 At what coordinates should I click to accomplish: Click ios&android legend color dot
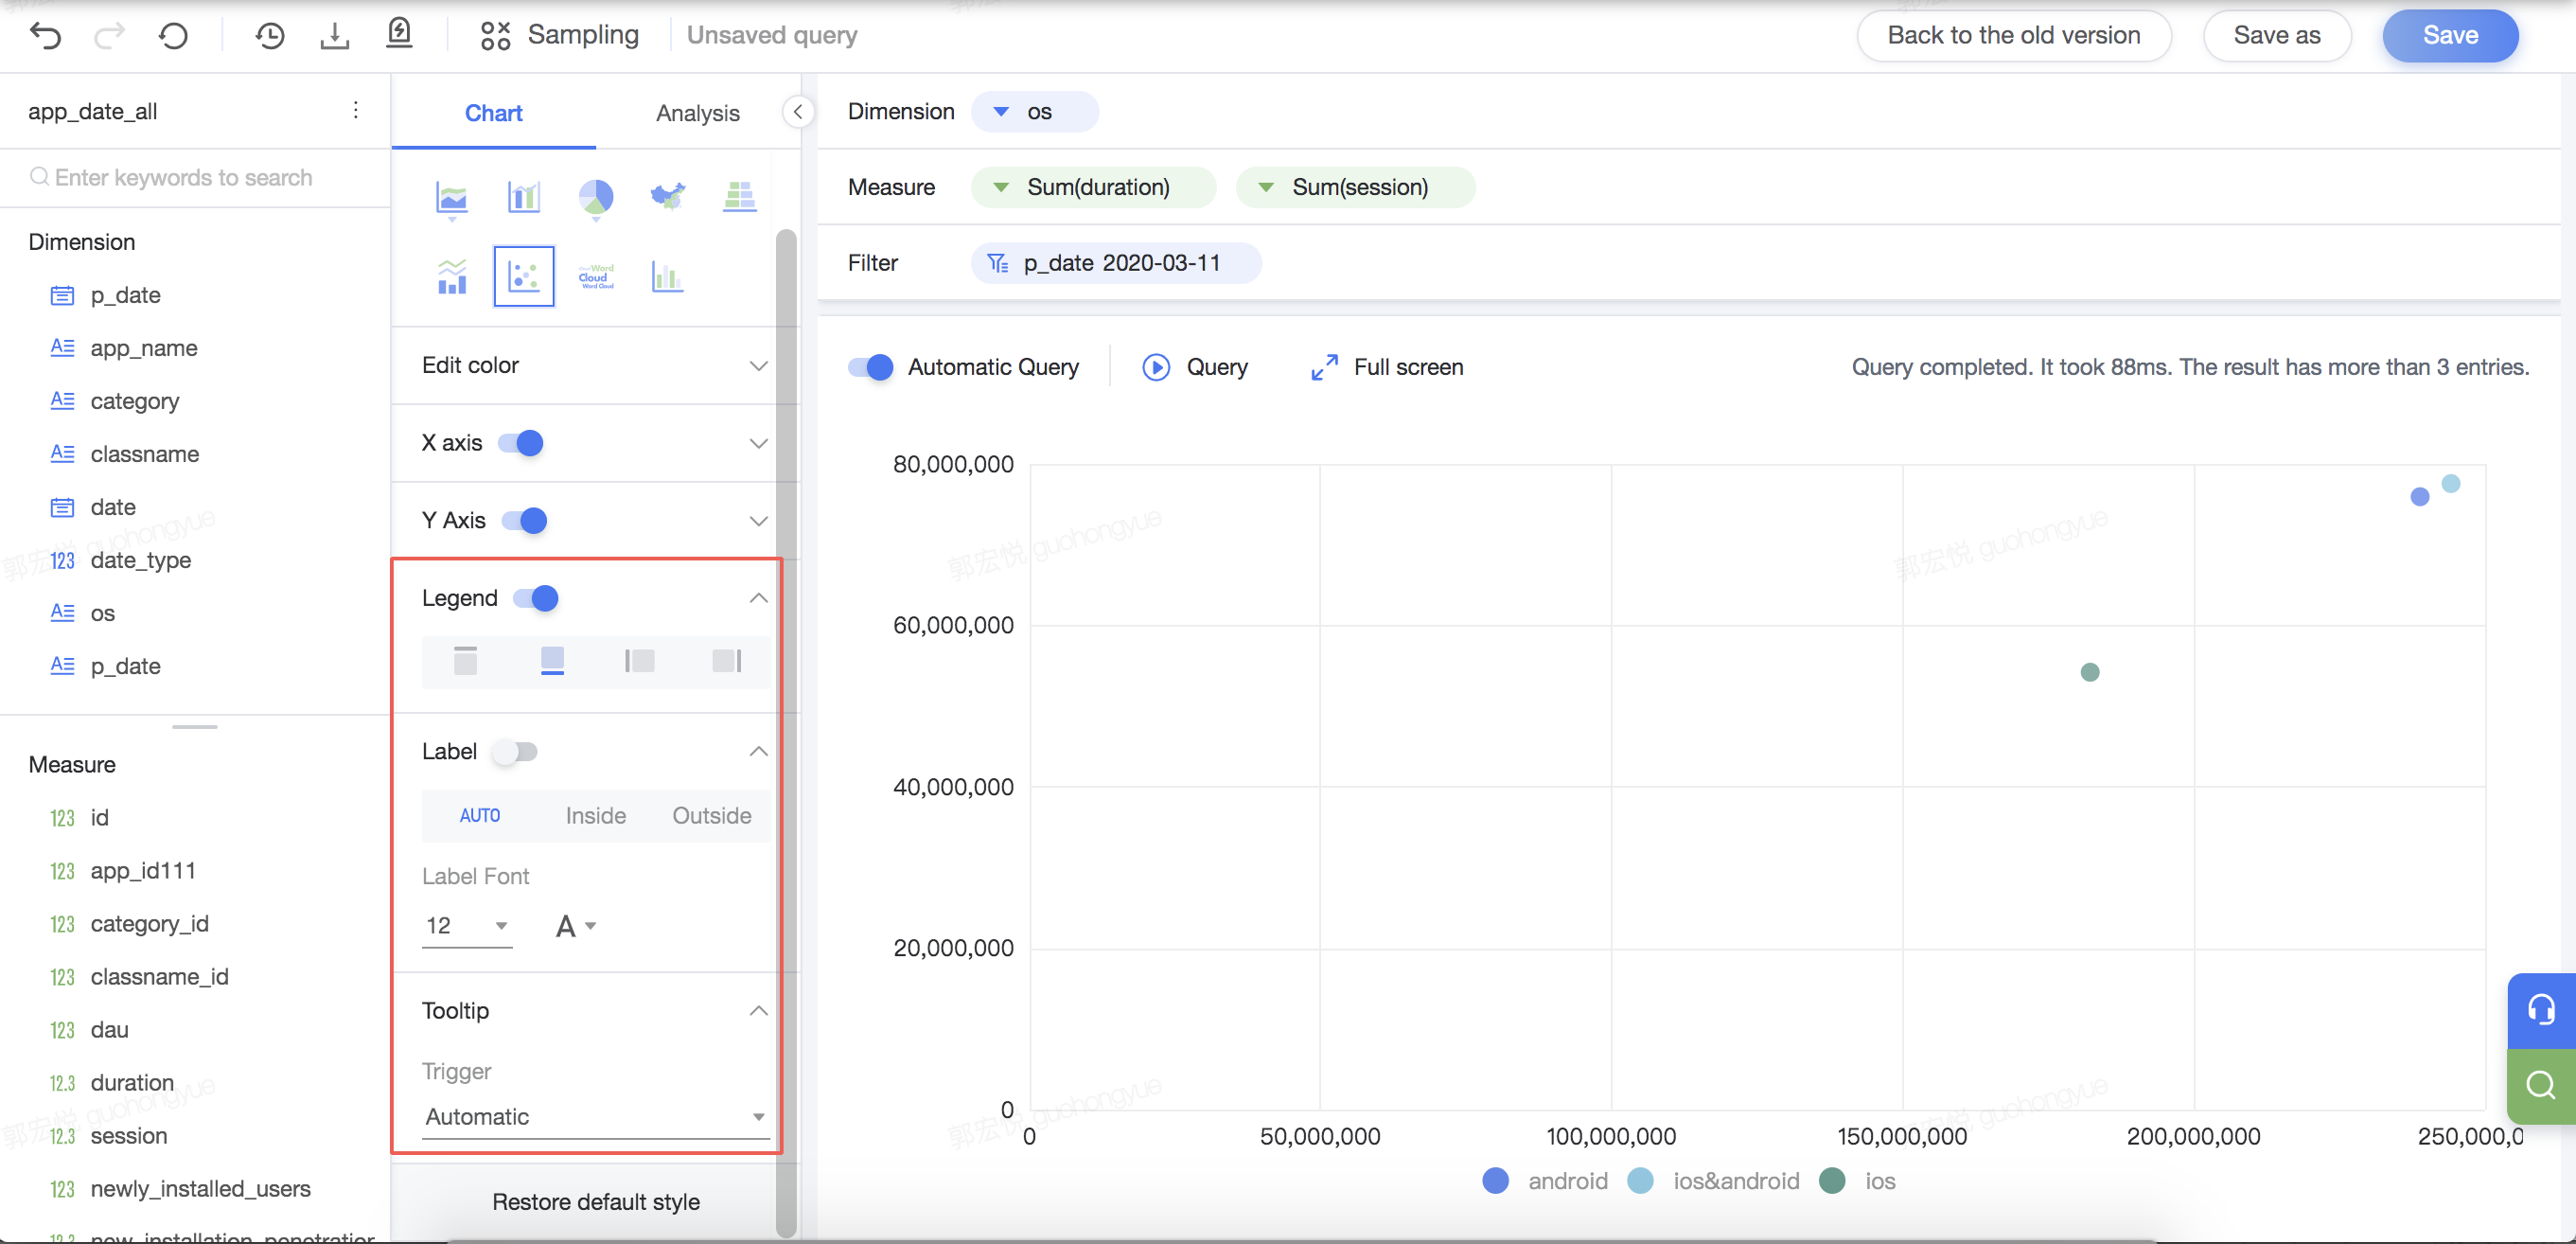[1641, 1181]
